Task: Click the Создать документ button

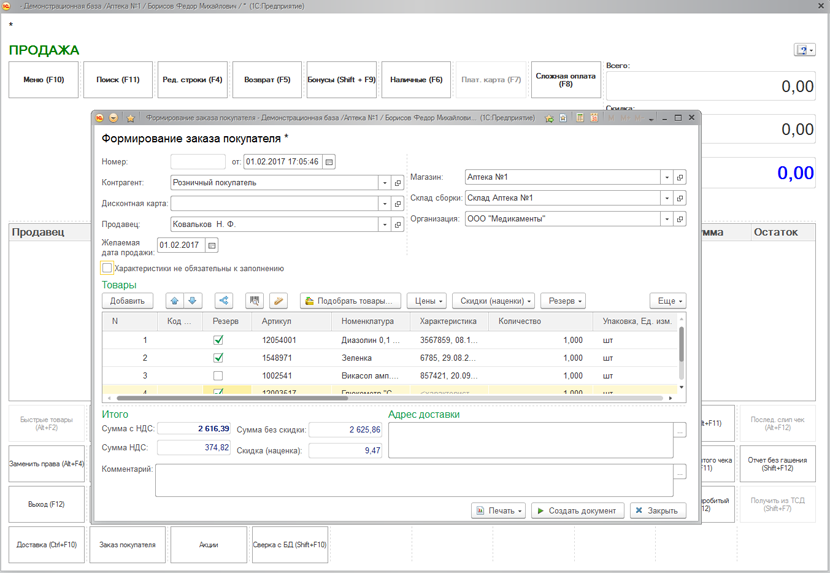Action: pyautogui.click(x=577, y=511)
